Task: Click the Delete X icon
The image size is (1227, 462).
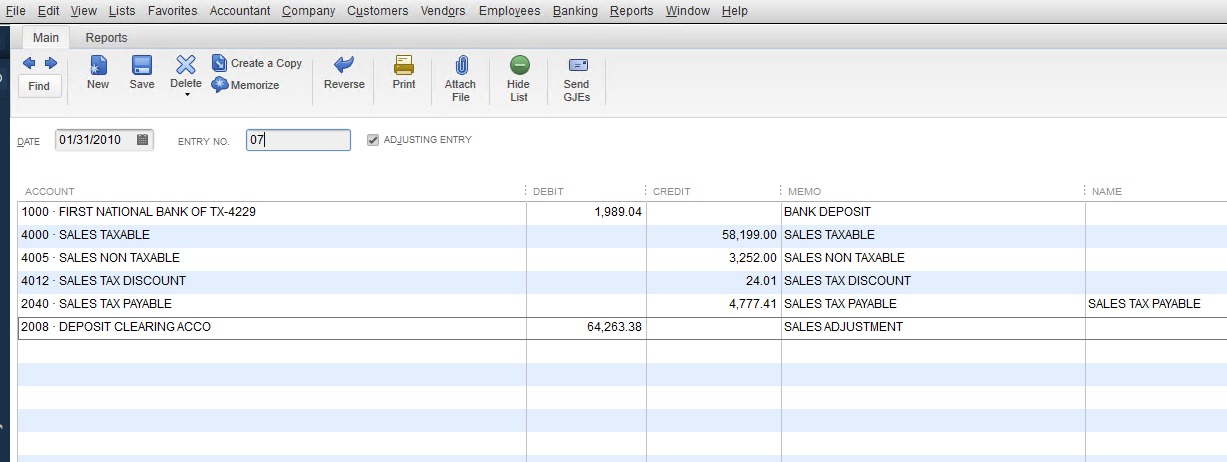Action: pos(186,65)
